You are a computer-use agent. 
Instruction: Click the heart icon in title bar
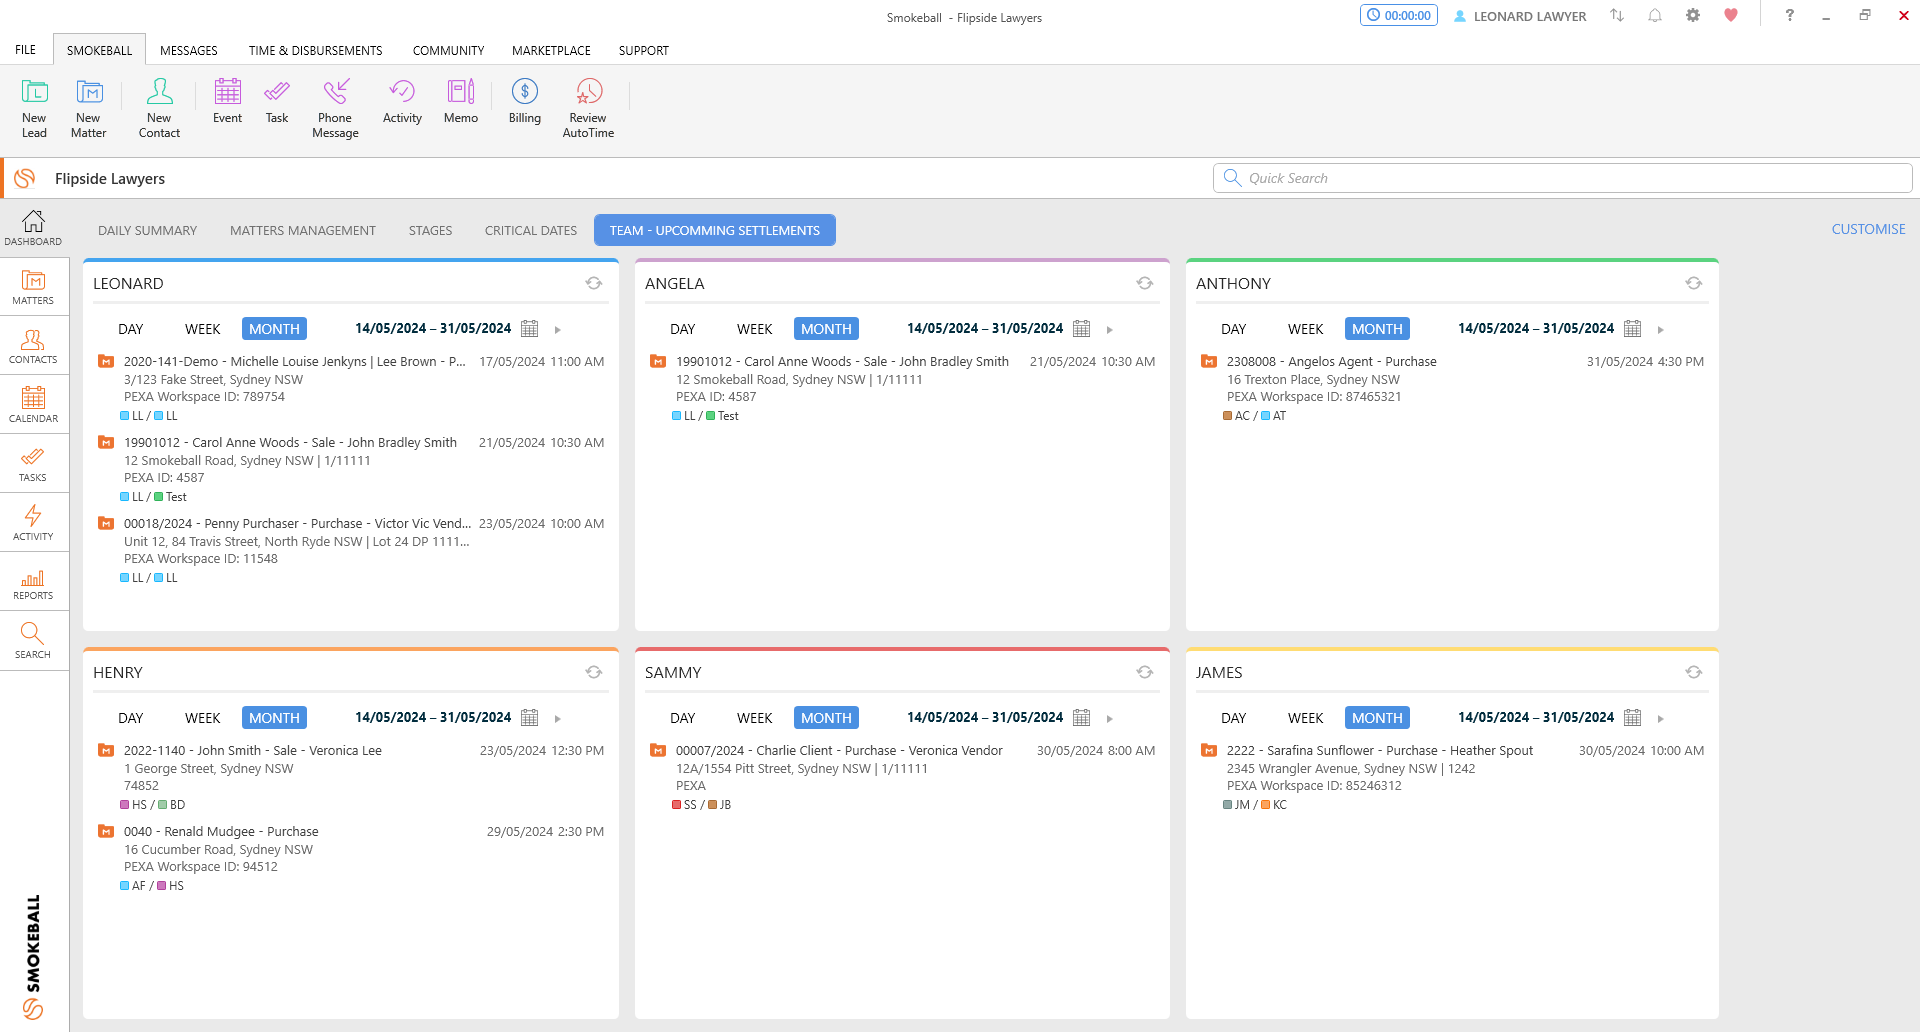(1731, 16)
